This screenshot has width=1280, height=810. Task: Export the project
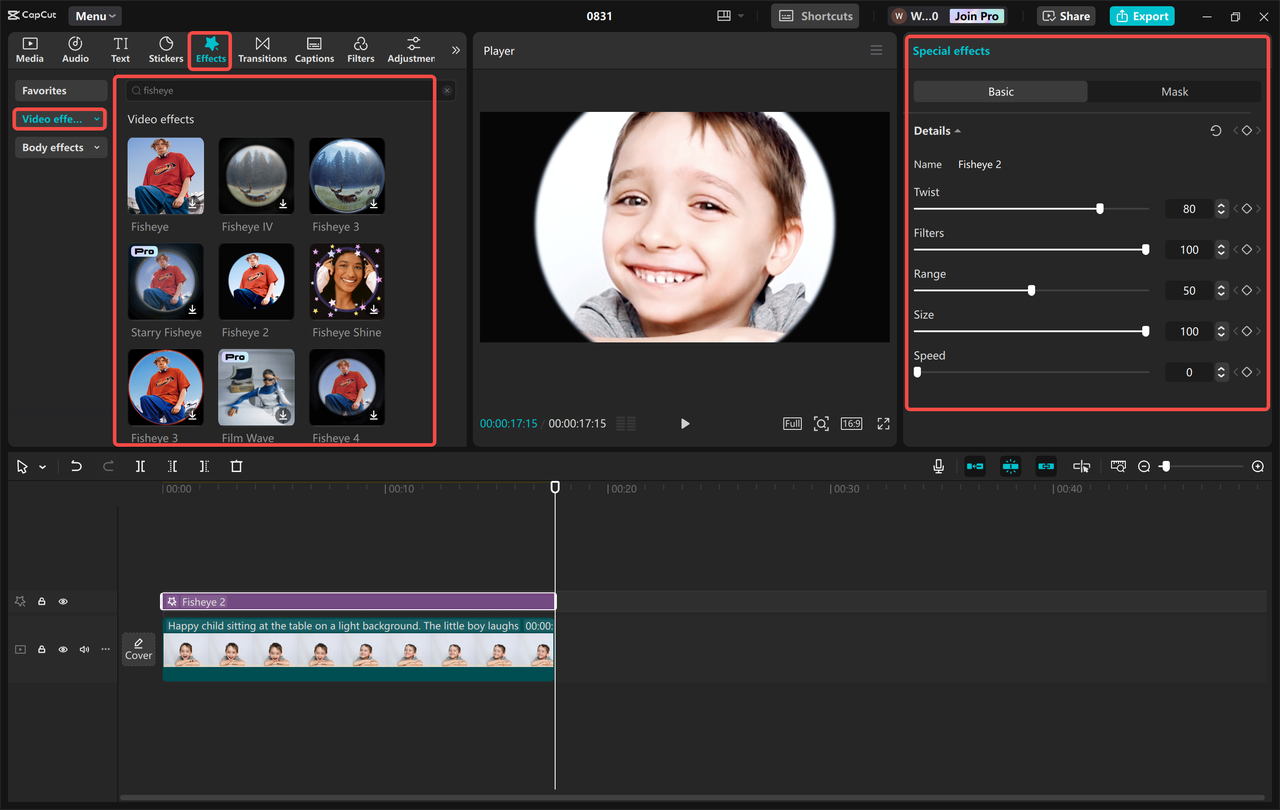1142,16
